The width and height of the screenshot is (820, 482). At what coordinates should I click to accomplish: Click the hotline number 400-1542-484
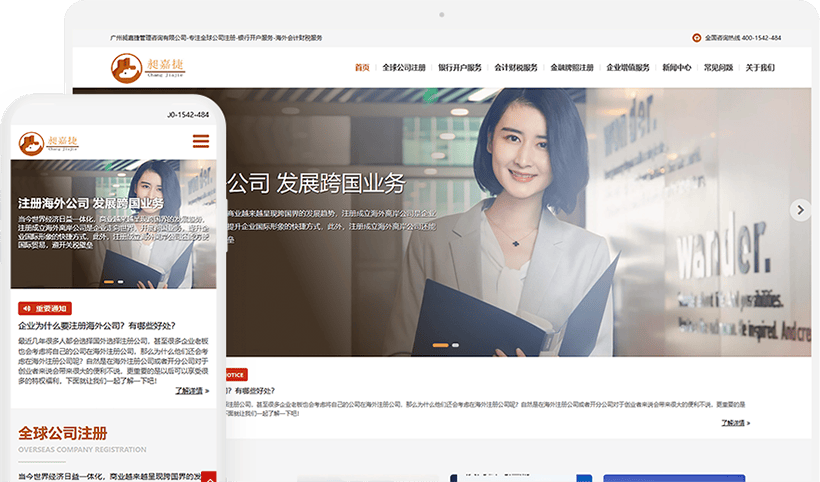tap(761, 38)
